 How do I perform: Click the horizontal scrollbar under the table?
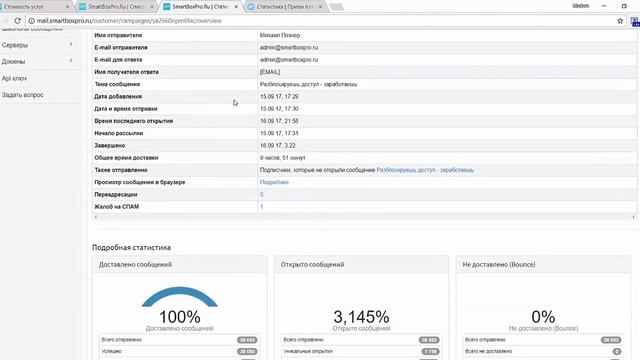[364, 217]
